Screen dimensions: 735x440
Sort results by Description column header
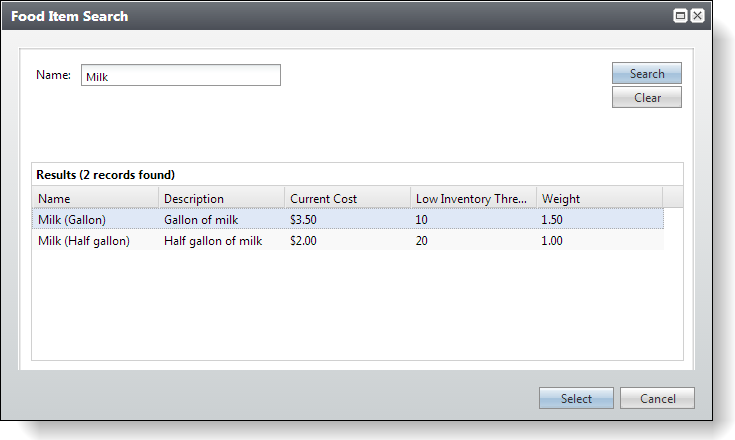point(221,198)
